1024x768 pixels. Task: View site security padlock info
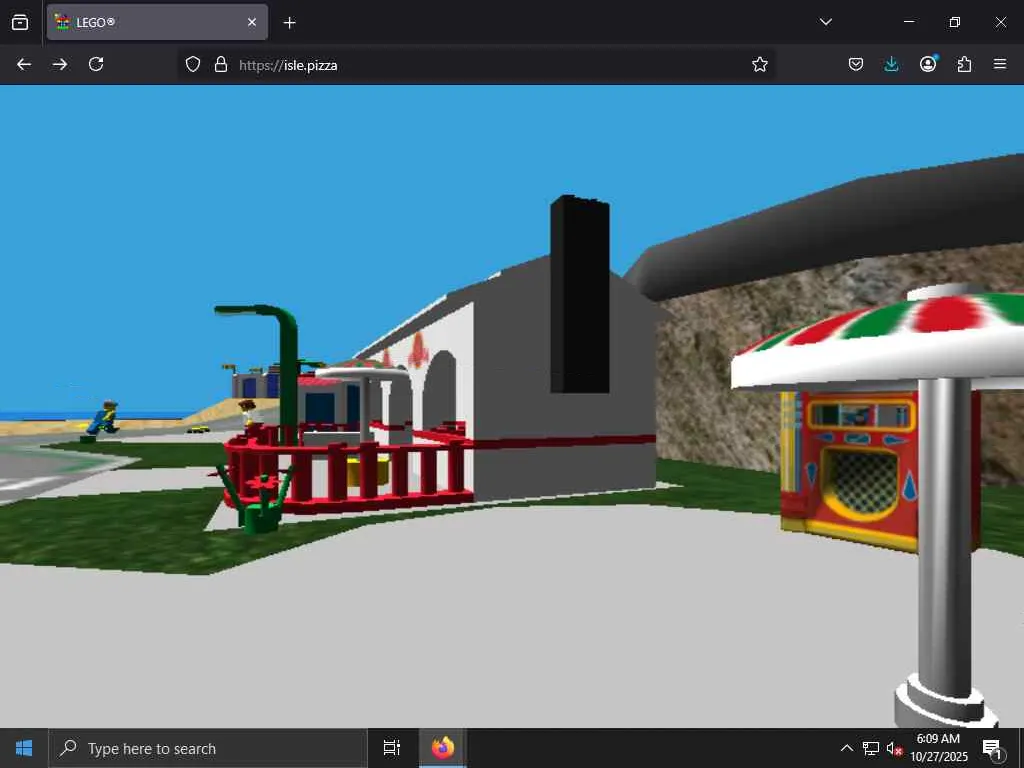pyautogui.click(x=221, y=64)
